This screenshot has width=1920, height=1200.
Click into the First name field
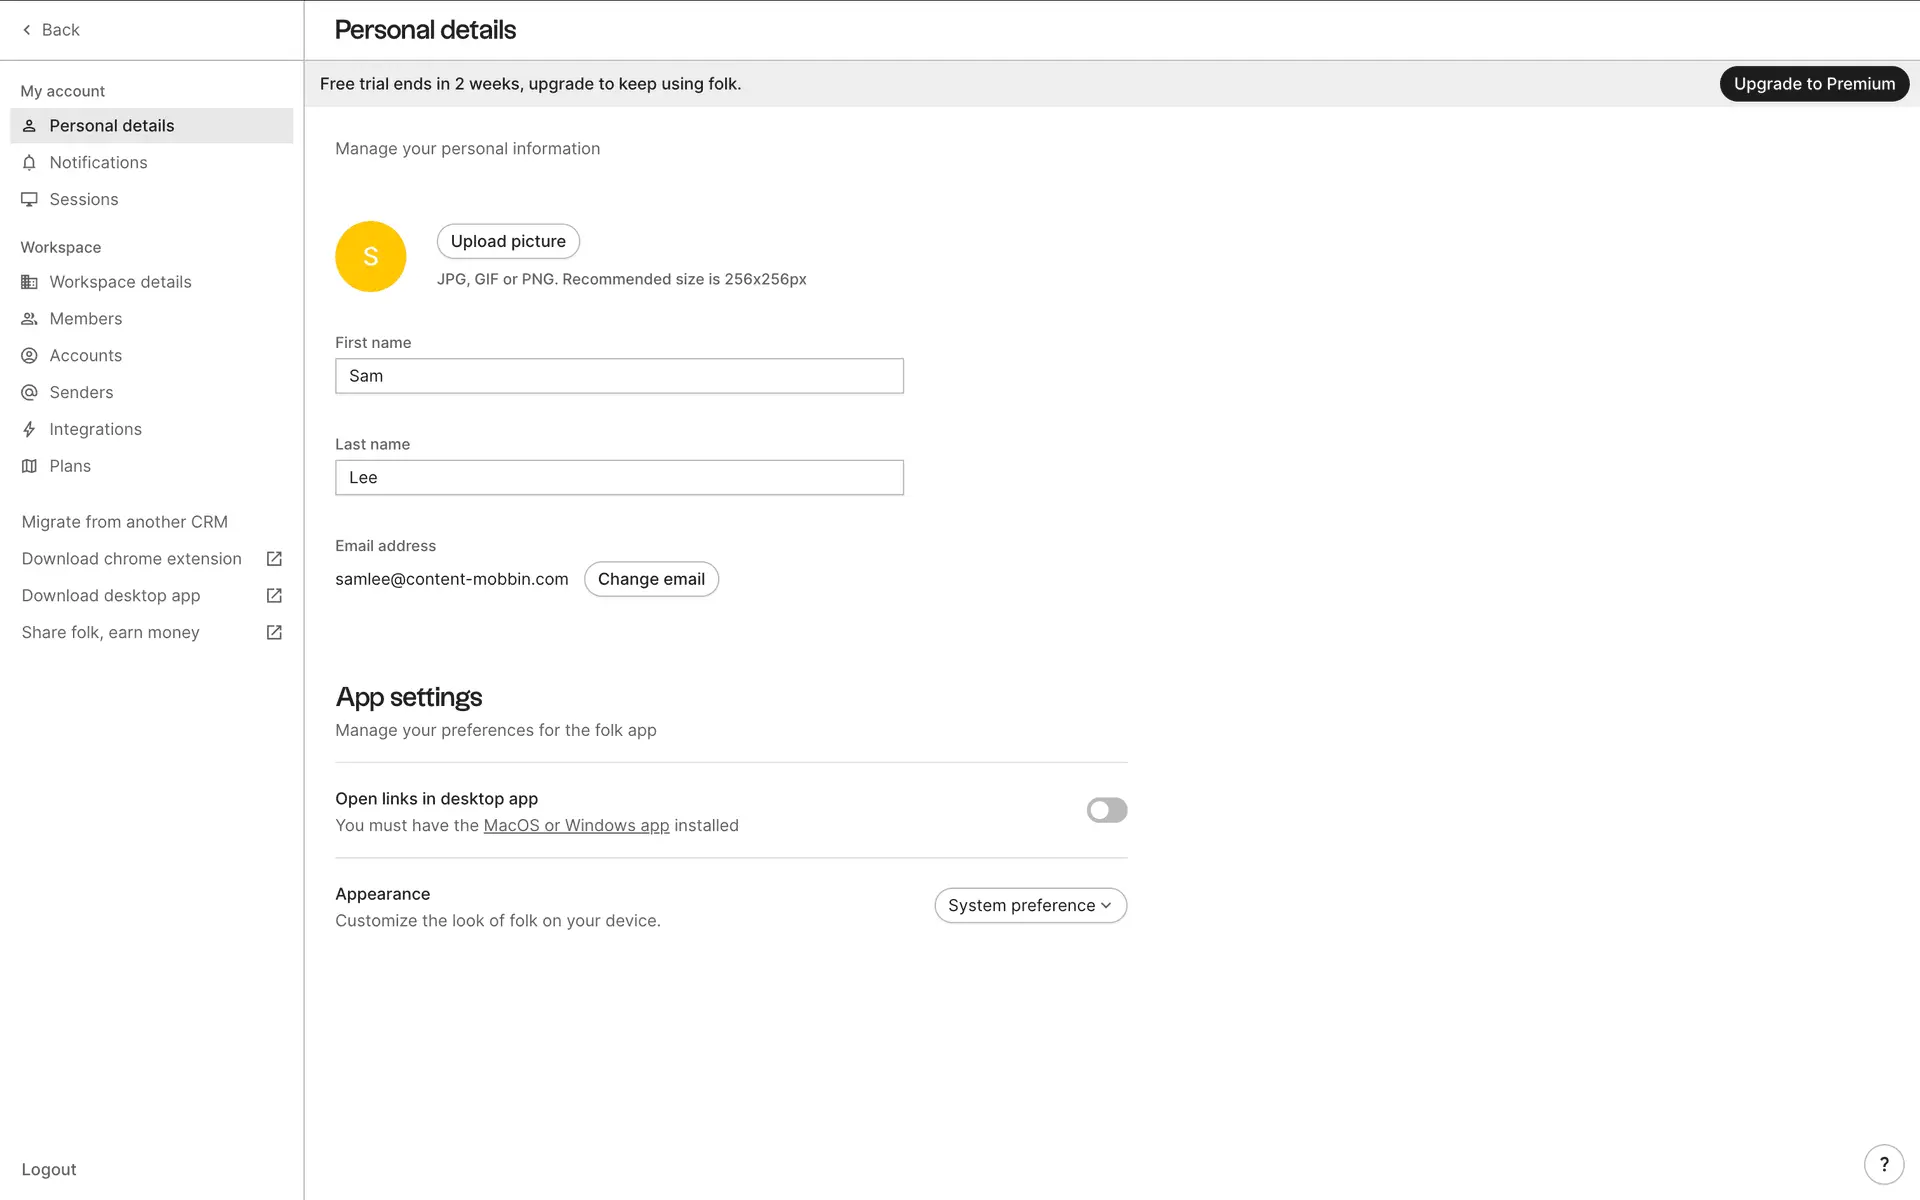[619, 376]
